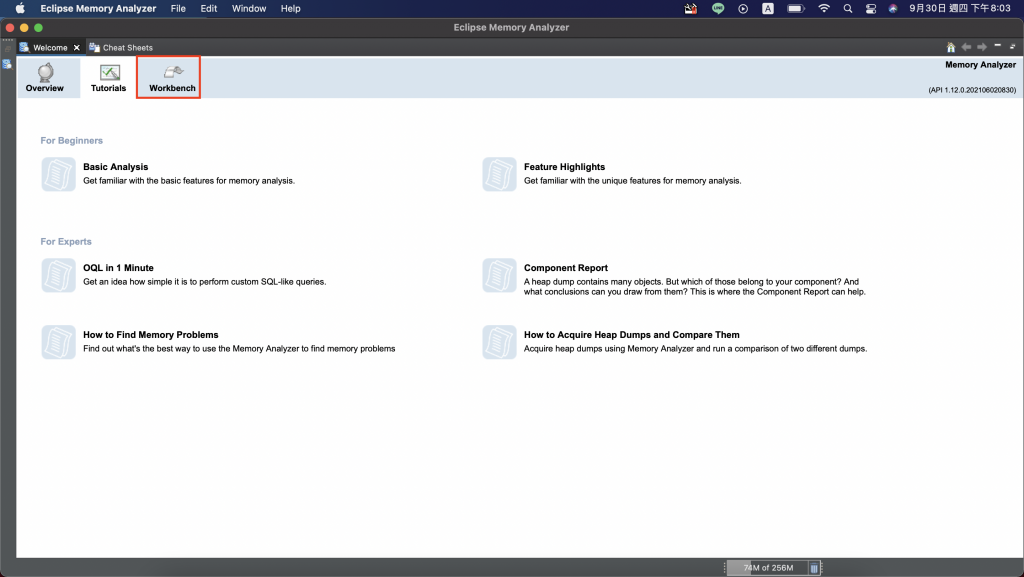Navigate back with the left arrow icon
Image resolution: width=1024 pixels, height=577 pixels.
(966, 47)
